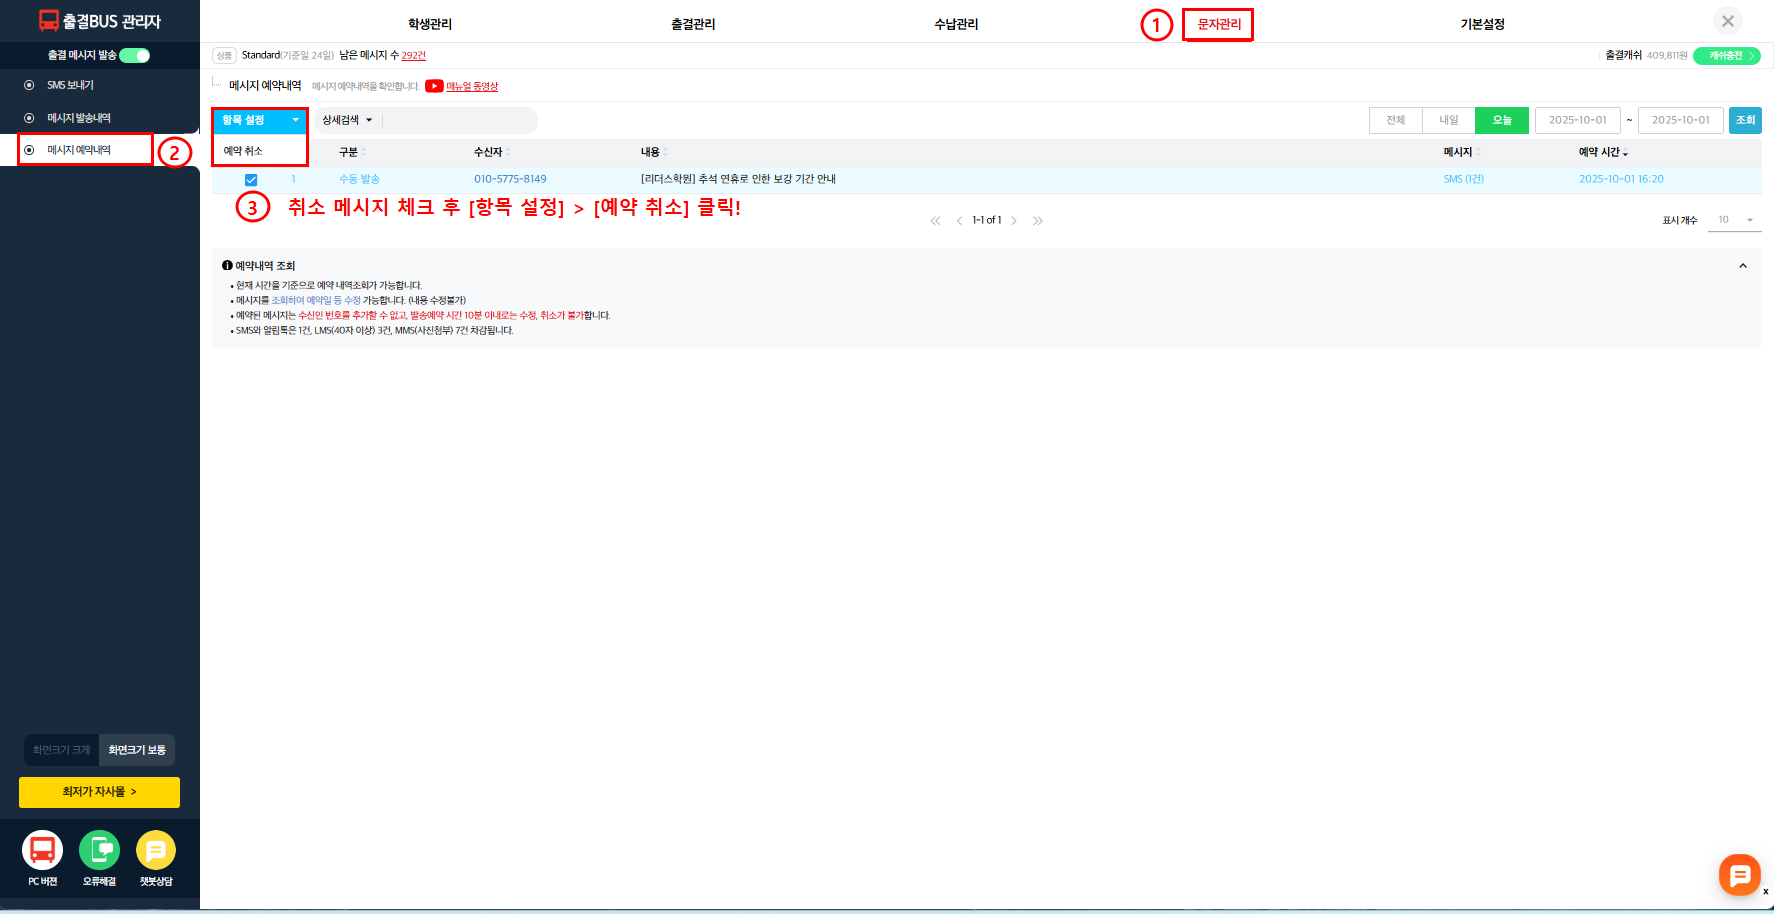Toggle the 출결 메시지 발송 switch
This screenshot has height=914, width=1774.
click(x=134, y=56)
